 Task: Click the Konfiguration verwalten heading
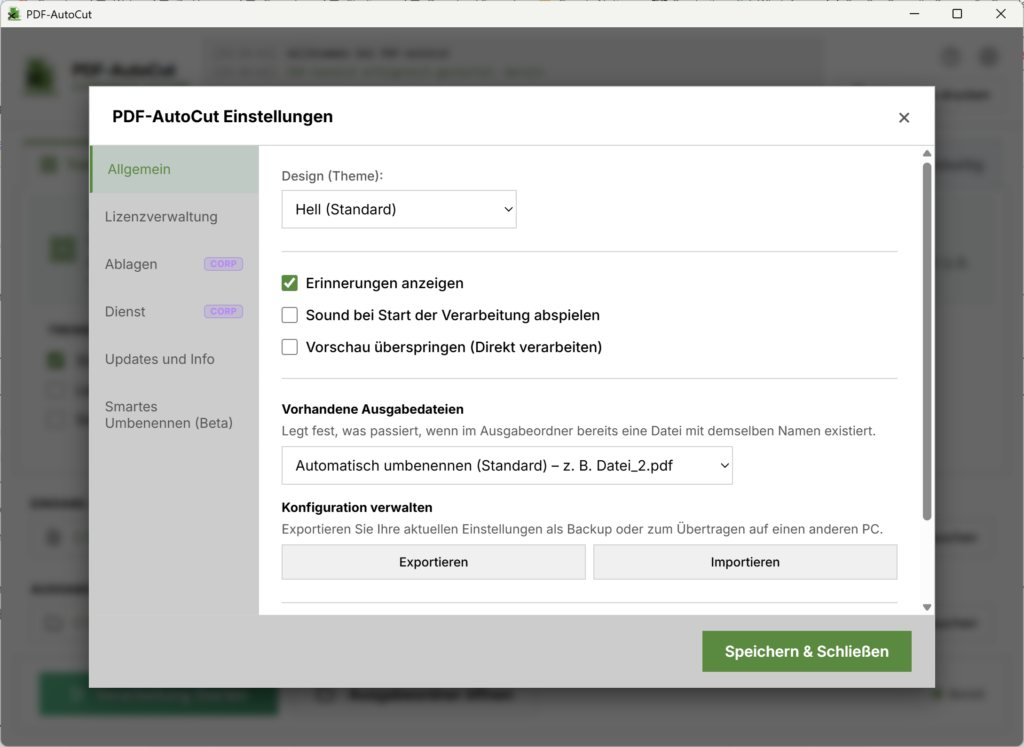point(357,507)
